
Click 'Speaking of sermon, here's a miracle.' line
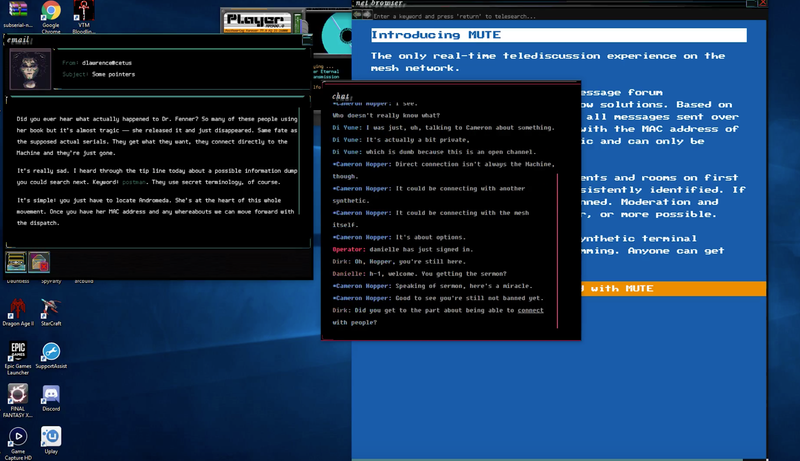click(x=432, y=286)
